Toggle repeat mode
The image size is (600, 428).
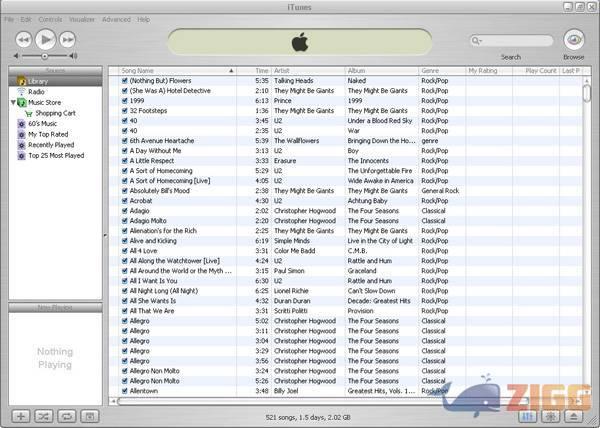(67, 417)
